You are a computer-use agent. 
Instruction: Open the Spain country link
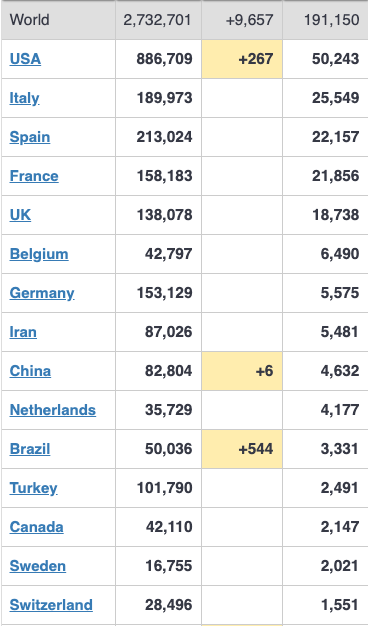(x=30, y=137)
